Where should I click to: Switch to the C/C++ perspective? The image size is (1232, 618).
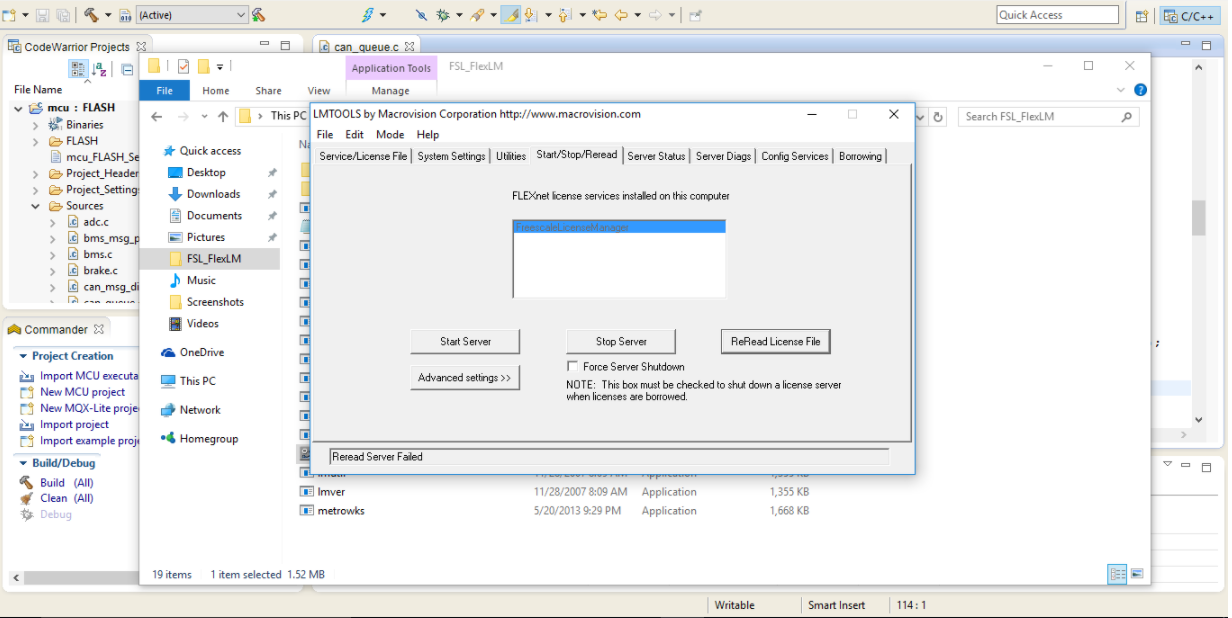click(1190, 15)
